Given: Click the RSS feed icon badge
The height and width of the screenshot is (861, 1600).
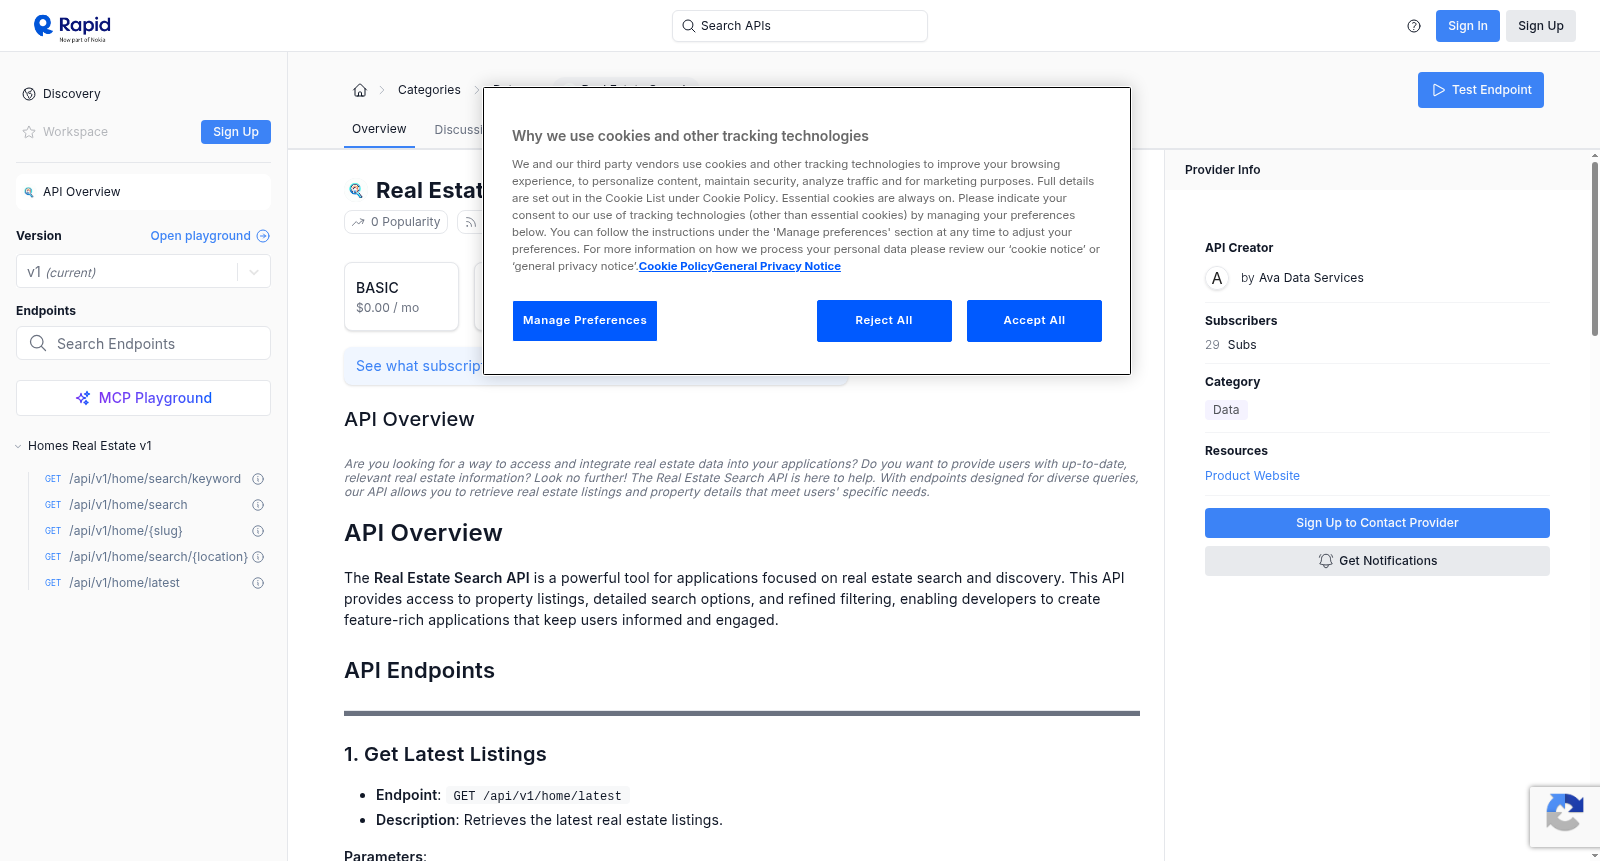Looking at the screenshot, I should (469, 222).
